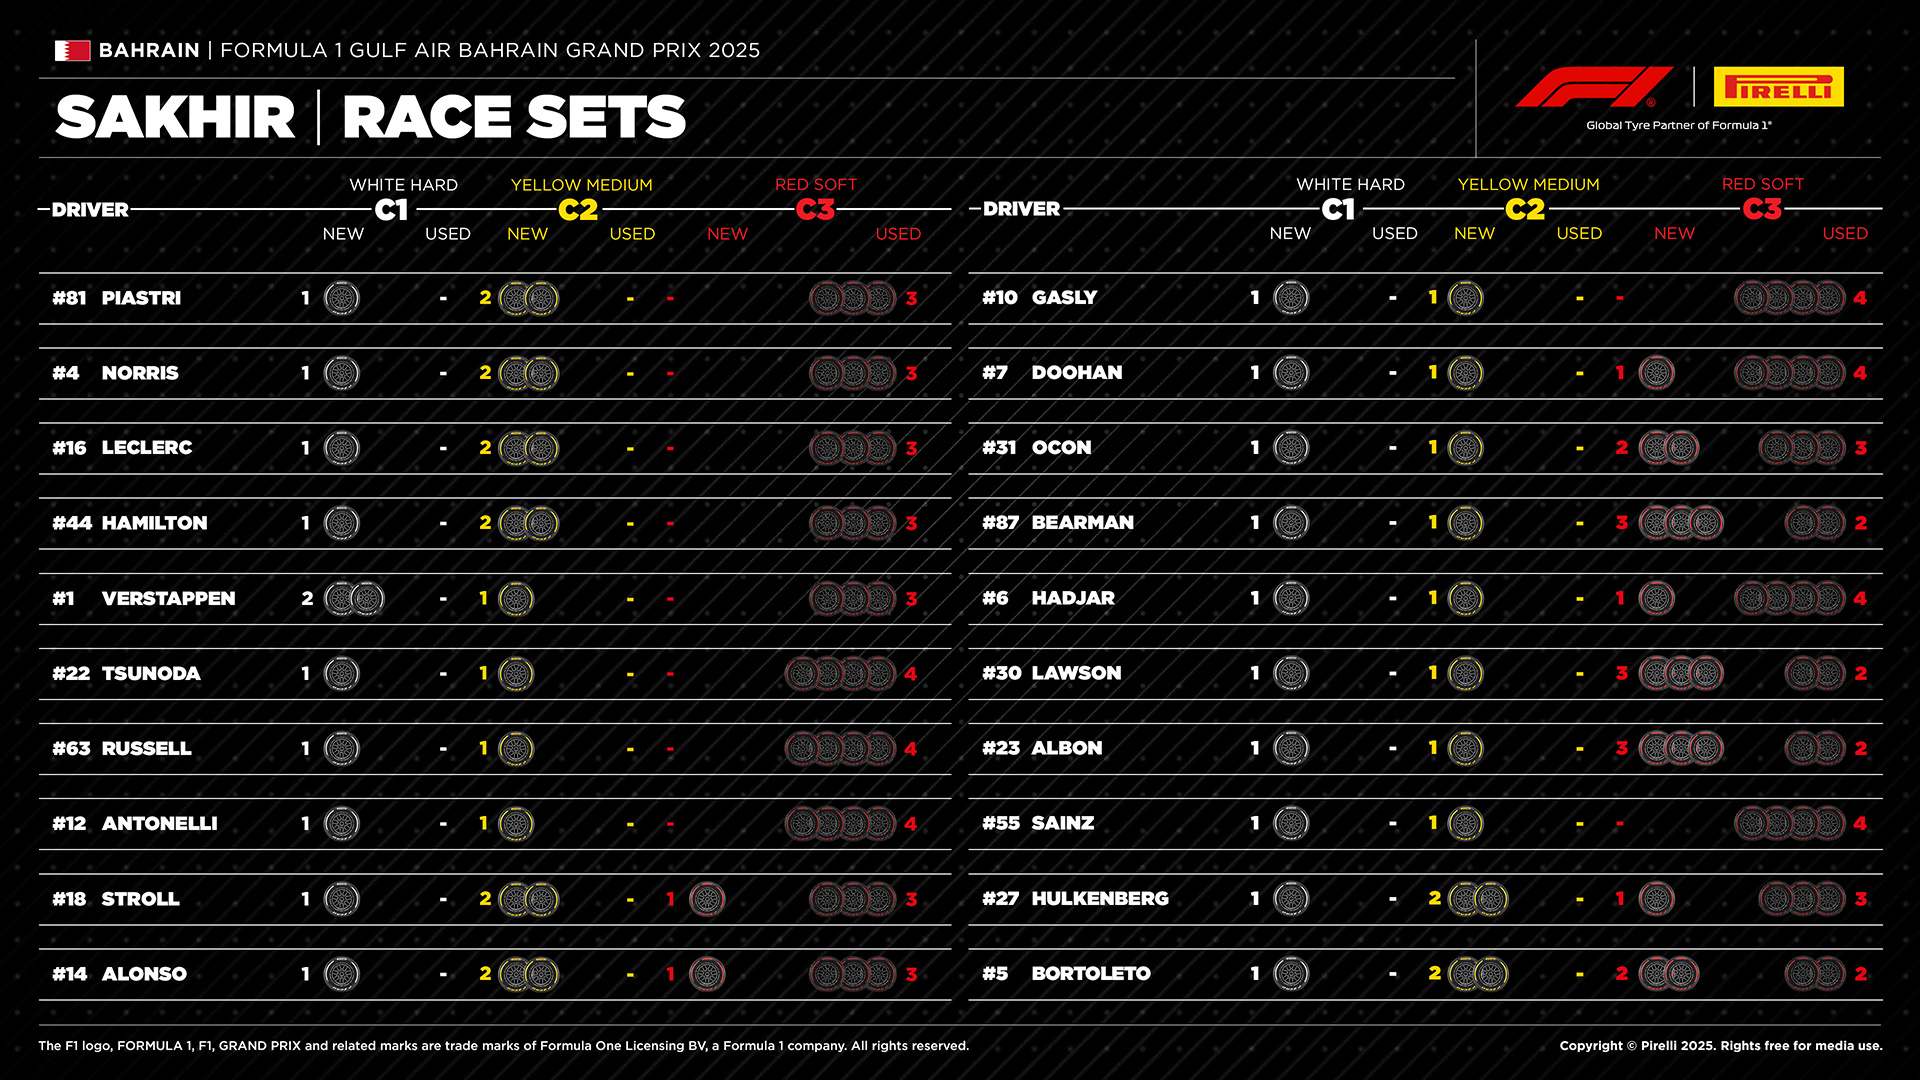Click the Bahrain flag icon
This screenshot has height=1080, width=1920.
(72, 50)
